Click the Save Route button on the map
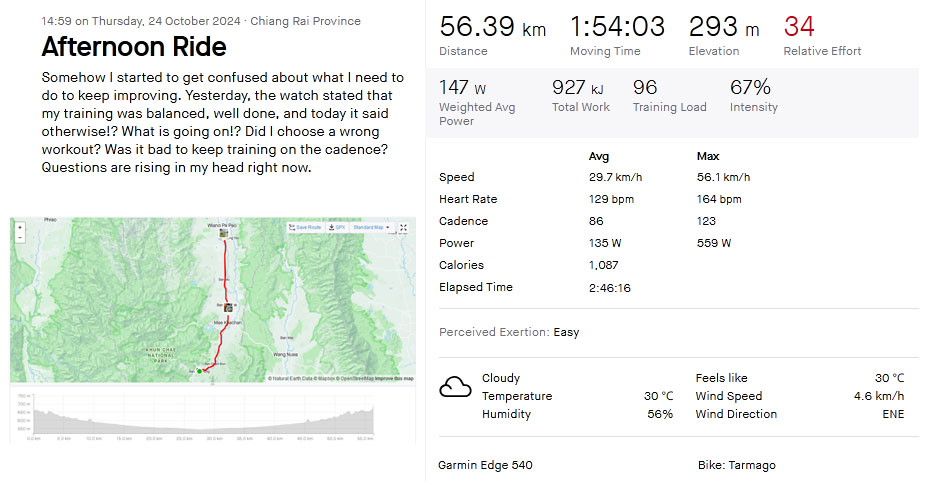This screenshot has height=481, width=950. [303, 227]
